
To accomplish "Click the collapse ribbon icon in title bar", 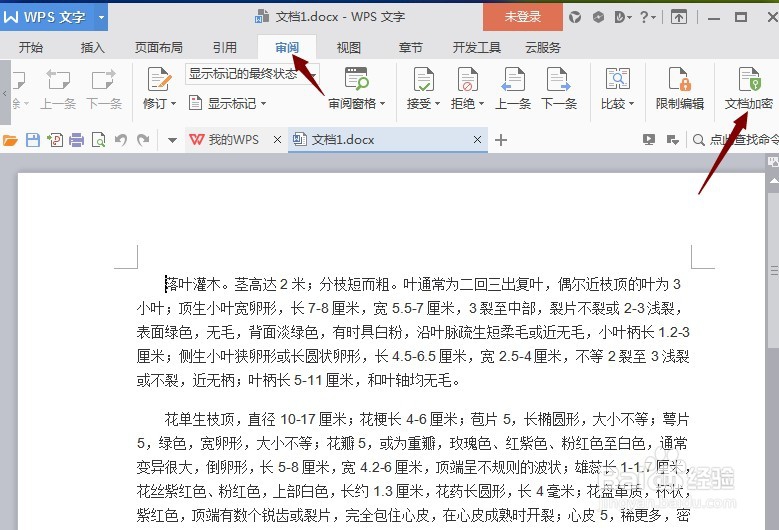I will [679, 17].
